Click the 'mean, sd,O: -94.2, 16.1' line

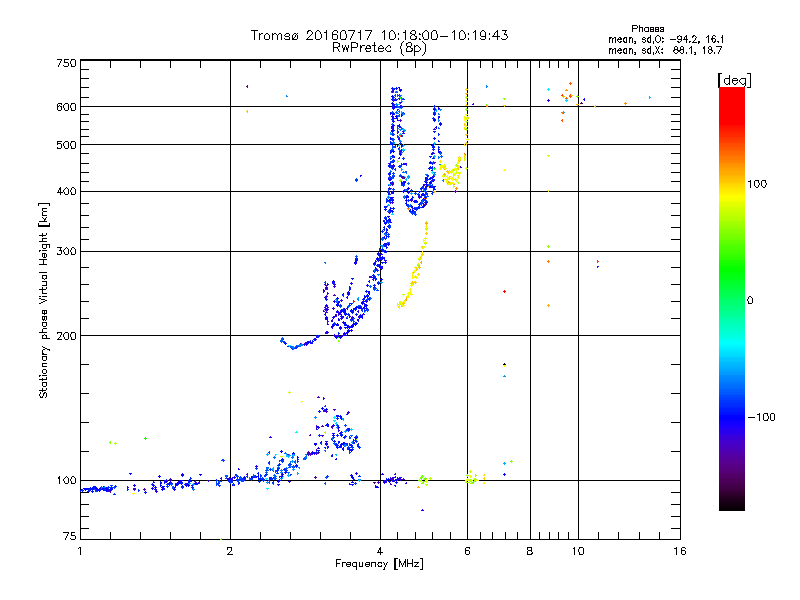coord(666,39)
